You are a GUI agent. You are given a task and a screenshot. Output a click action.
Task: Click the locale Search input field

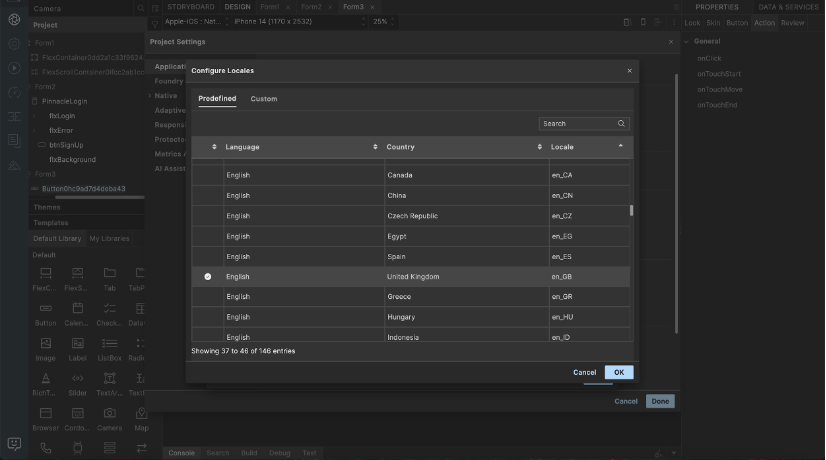(578, 124)
